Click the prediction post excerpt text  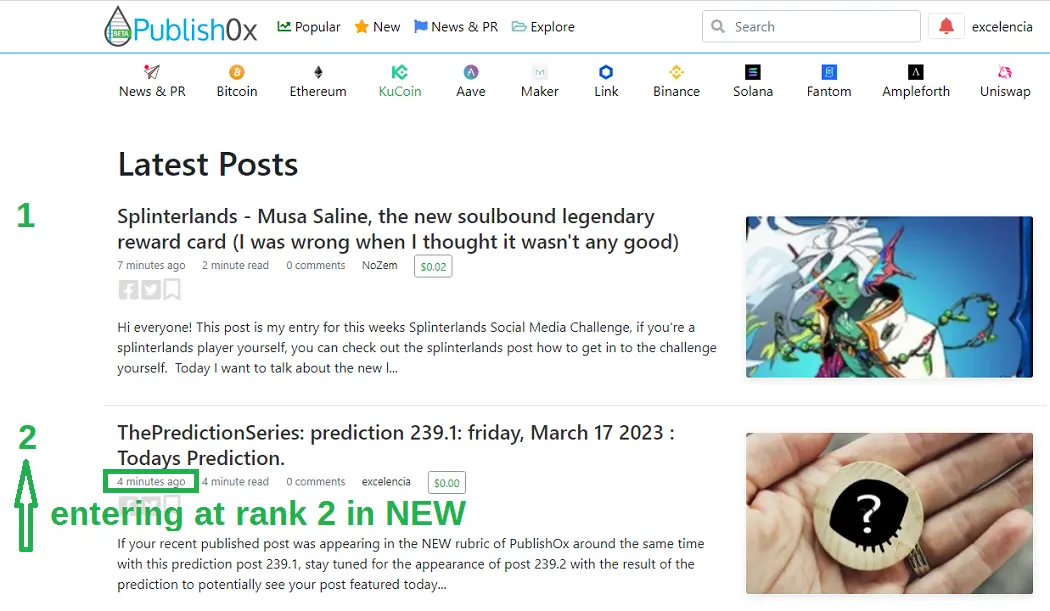tap(410, 564)
